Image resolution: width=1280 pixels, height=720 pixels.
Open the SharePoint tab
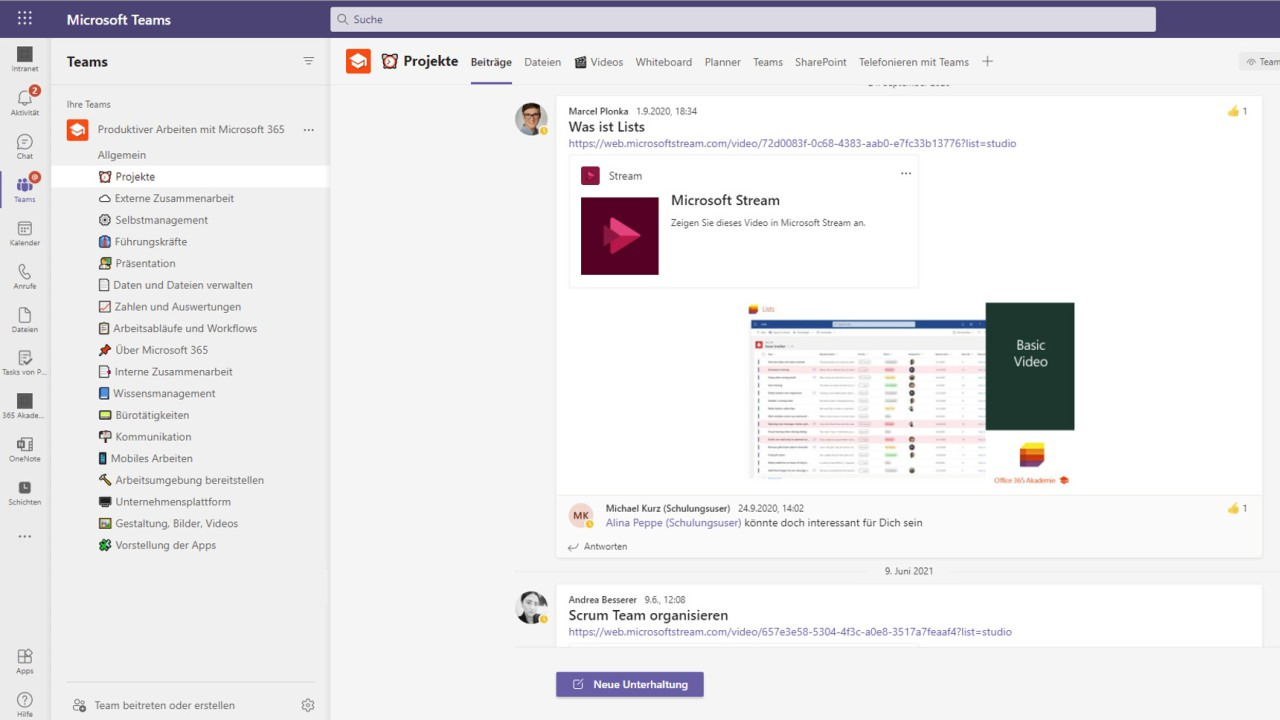(x=821, y=62)
